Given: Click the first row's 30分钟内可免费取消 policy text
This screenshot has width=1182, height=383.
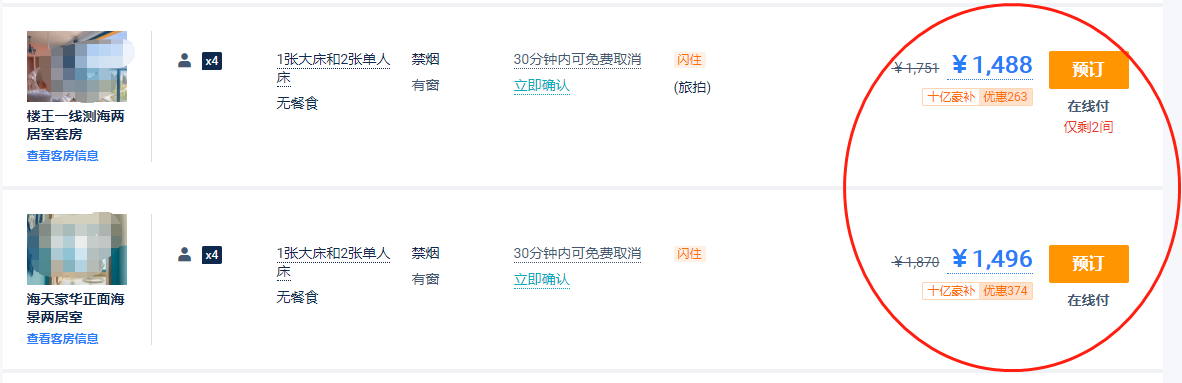Looking at the screenshot, I should (577, 60).
